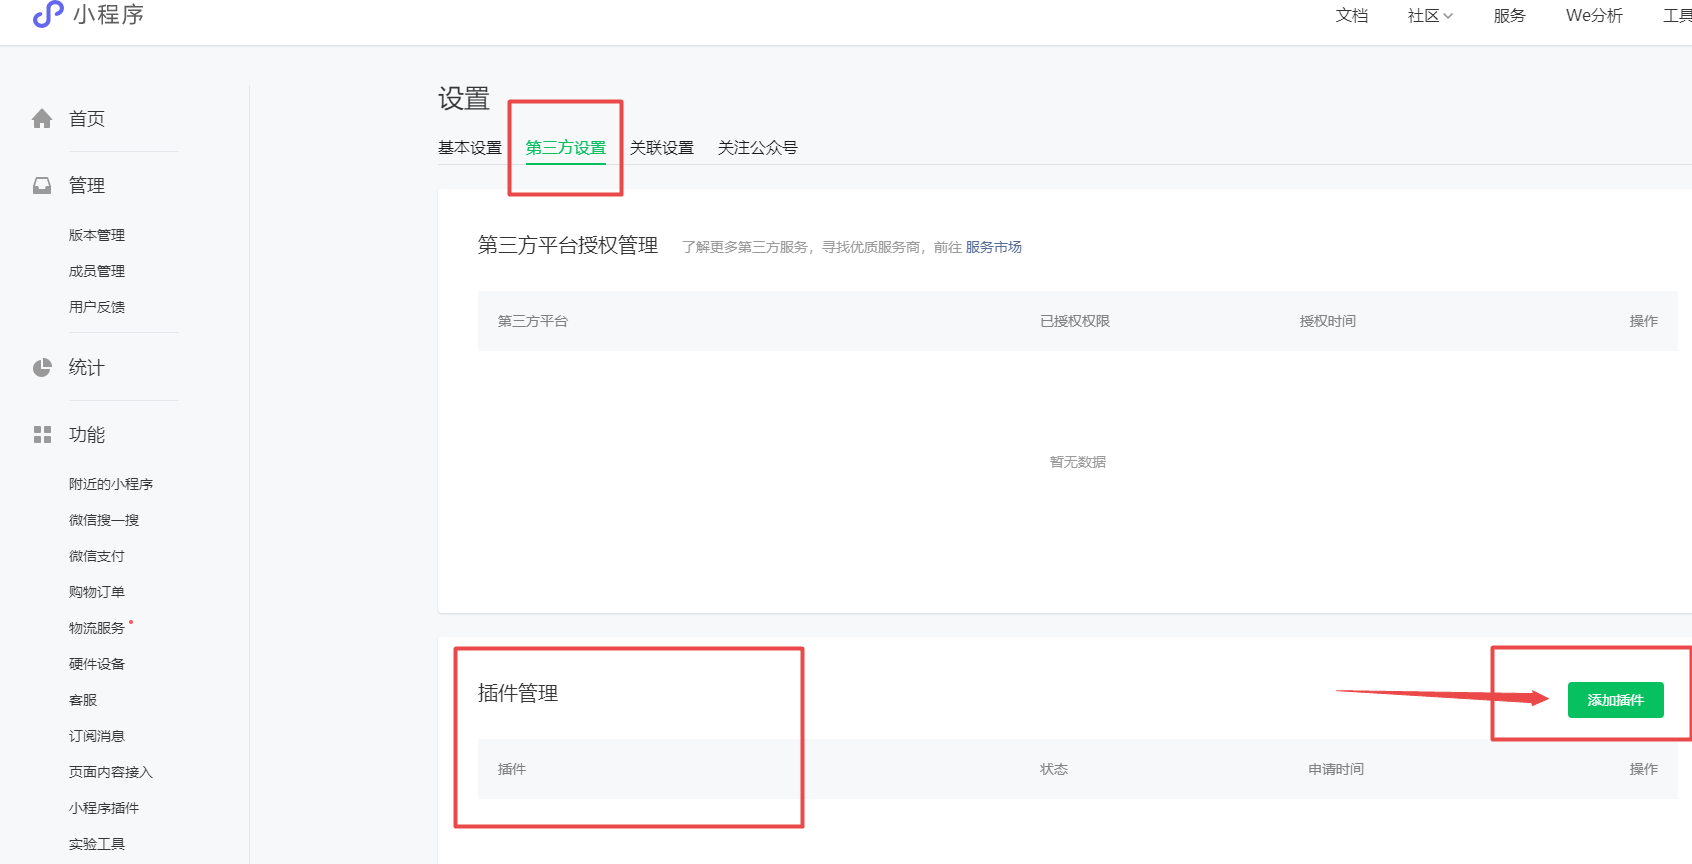Open 小程序插件 in the sidebar
The height and width of the screenshot is (864, 1692).
[104, 808]
